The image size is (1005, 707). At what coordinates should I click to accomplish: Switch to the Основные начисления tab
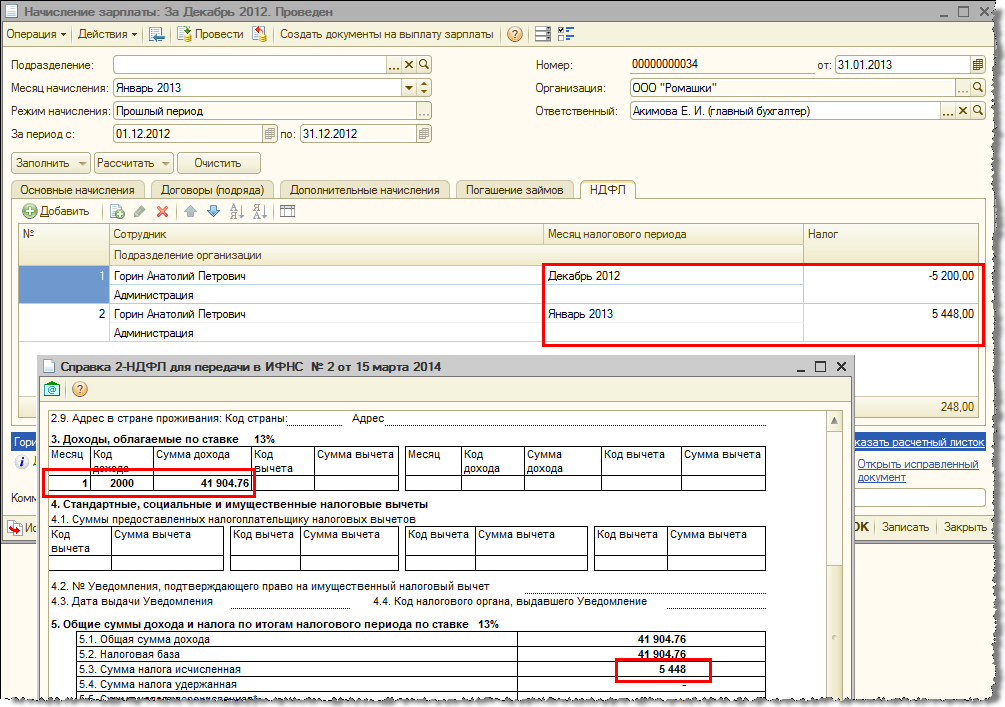coord(78,190)
